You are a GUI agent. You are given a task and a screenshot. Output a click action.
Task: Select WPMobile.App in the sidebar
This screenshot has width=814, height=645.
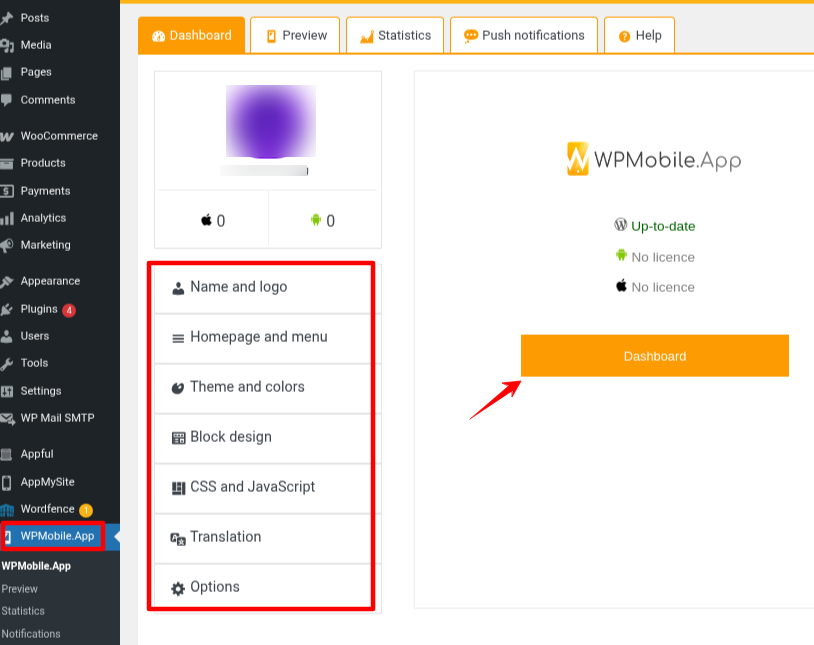[x=57, y=536]
